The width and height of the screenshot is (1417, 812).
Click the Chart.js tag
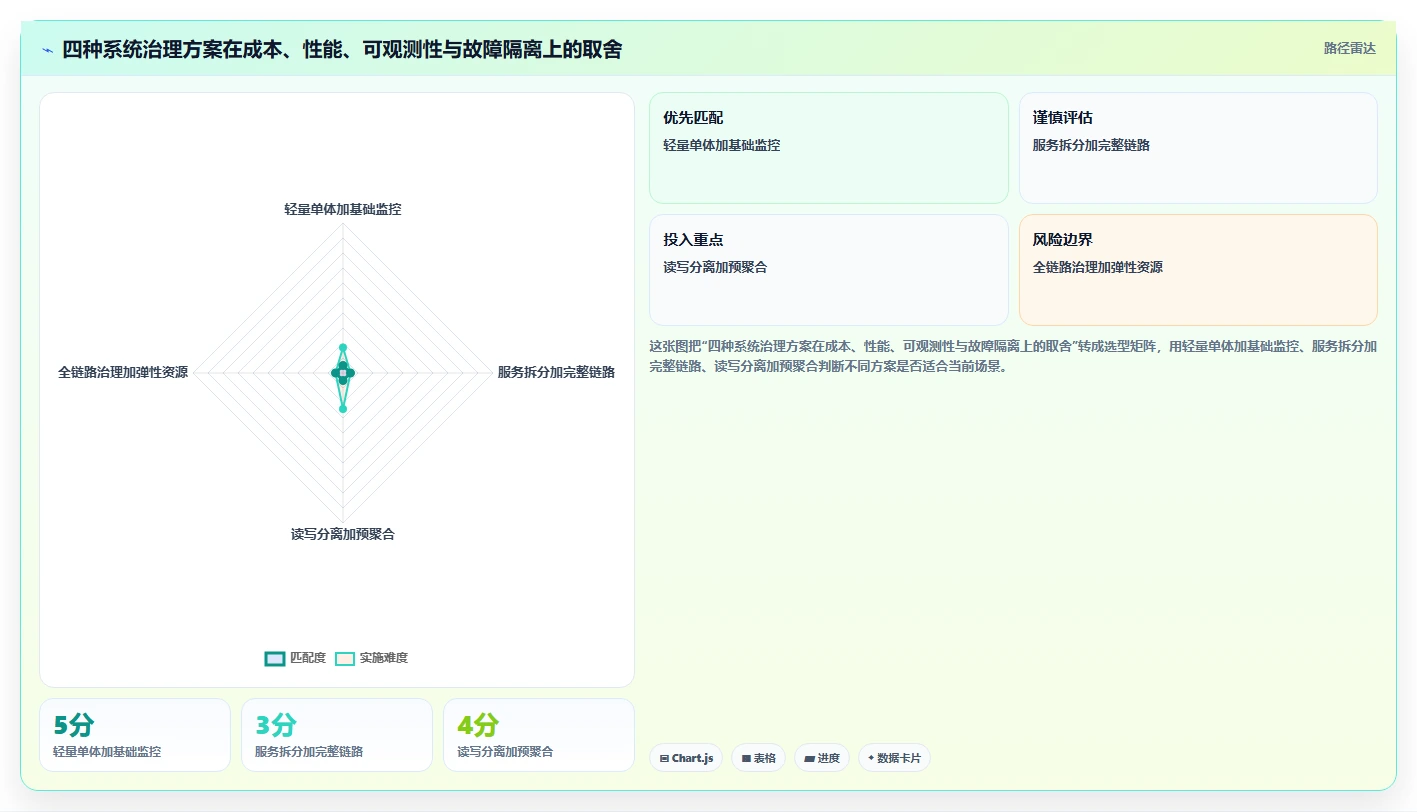[x=686, y=758]
